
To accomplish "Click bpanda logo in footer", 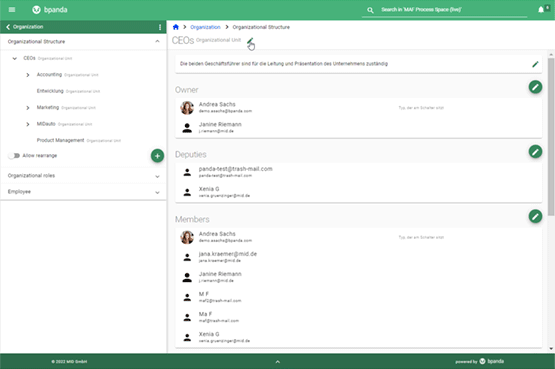I will [x=491, y=361].
